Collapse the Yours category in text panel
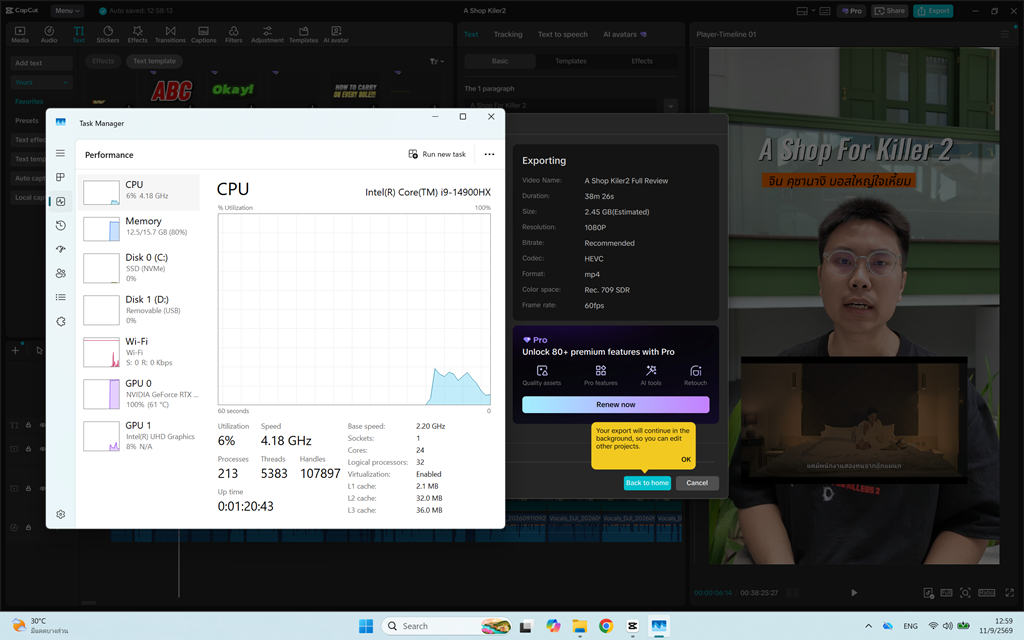This screenshot has width=1024, height=640. (40, 82)
